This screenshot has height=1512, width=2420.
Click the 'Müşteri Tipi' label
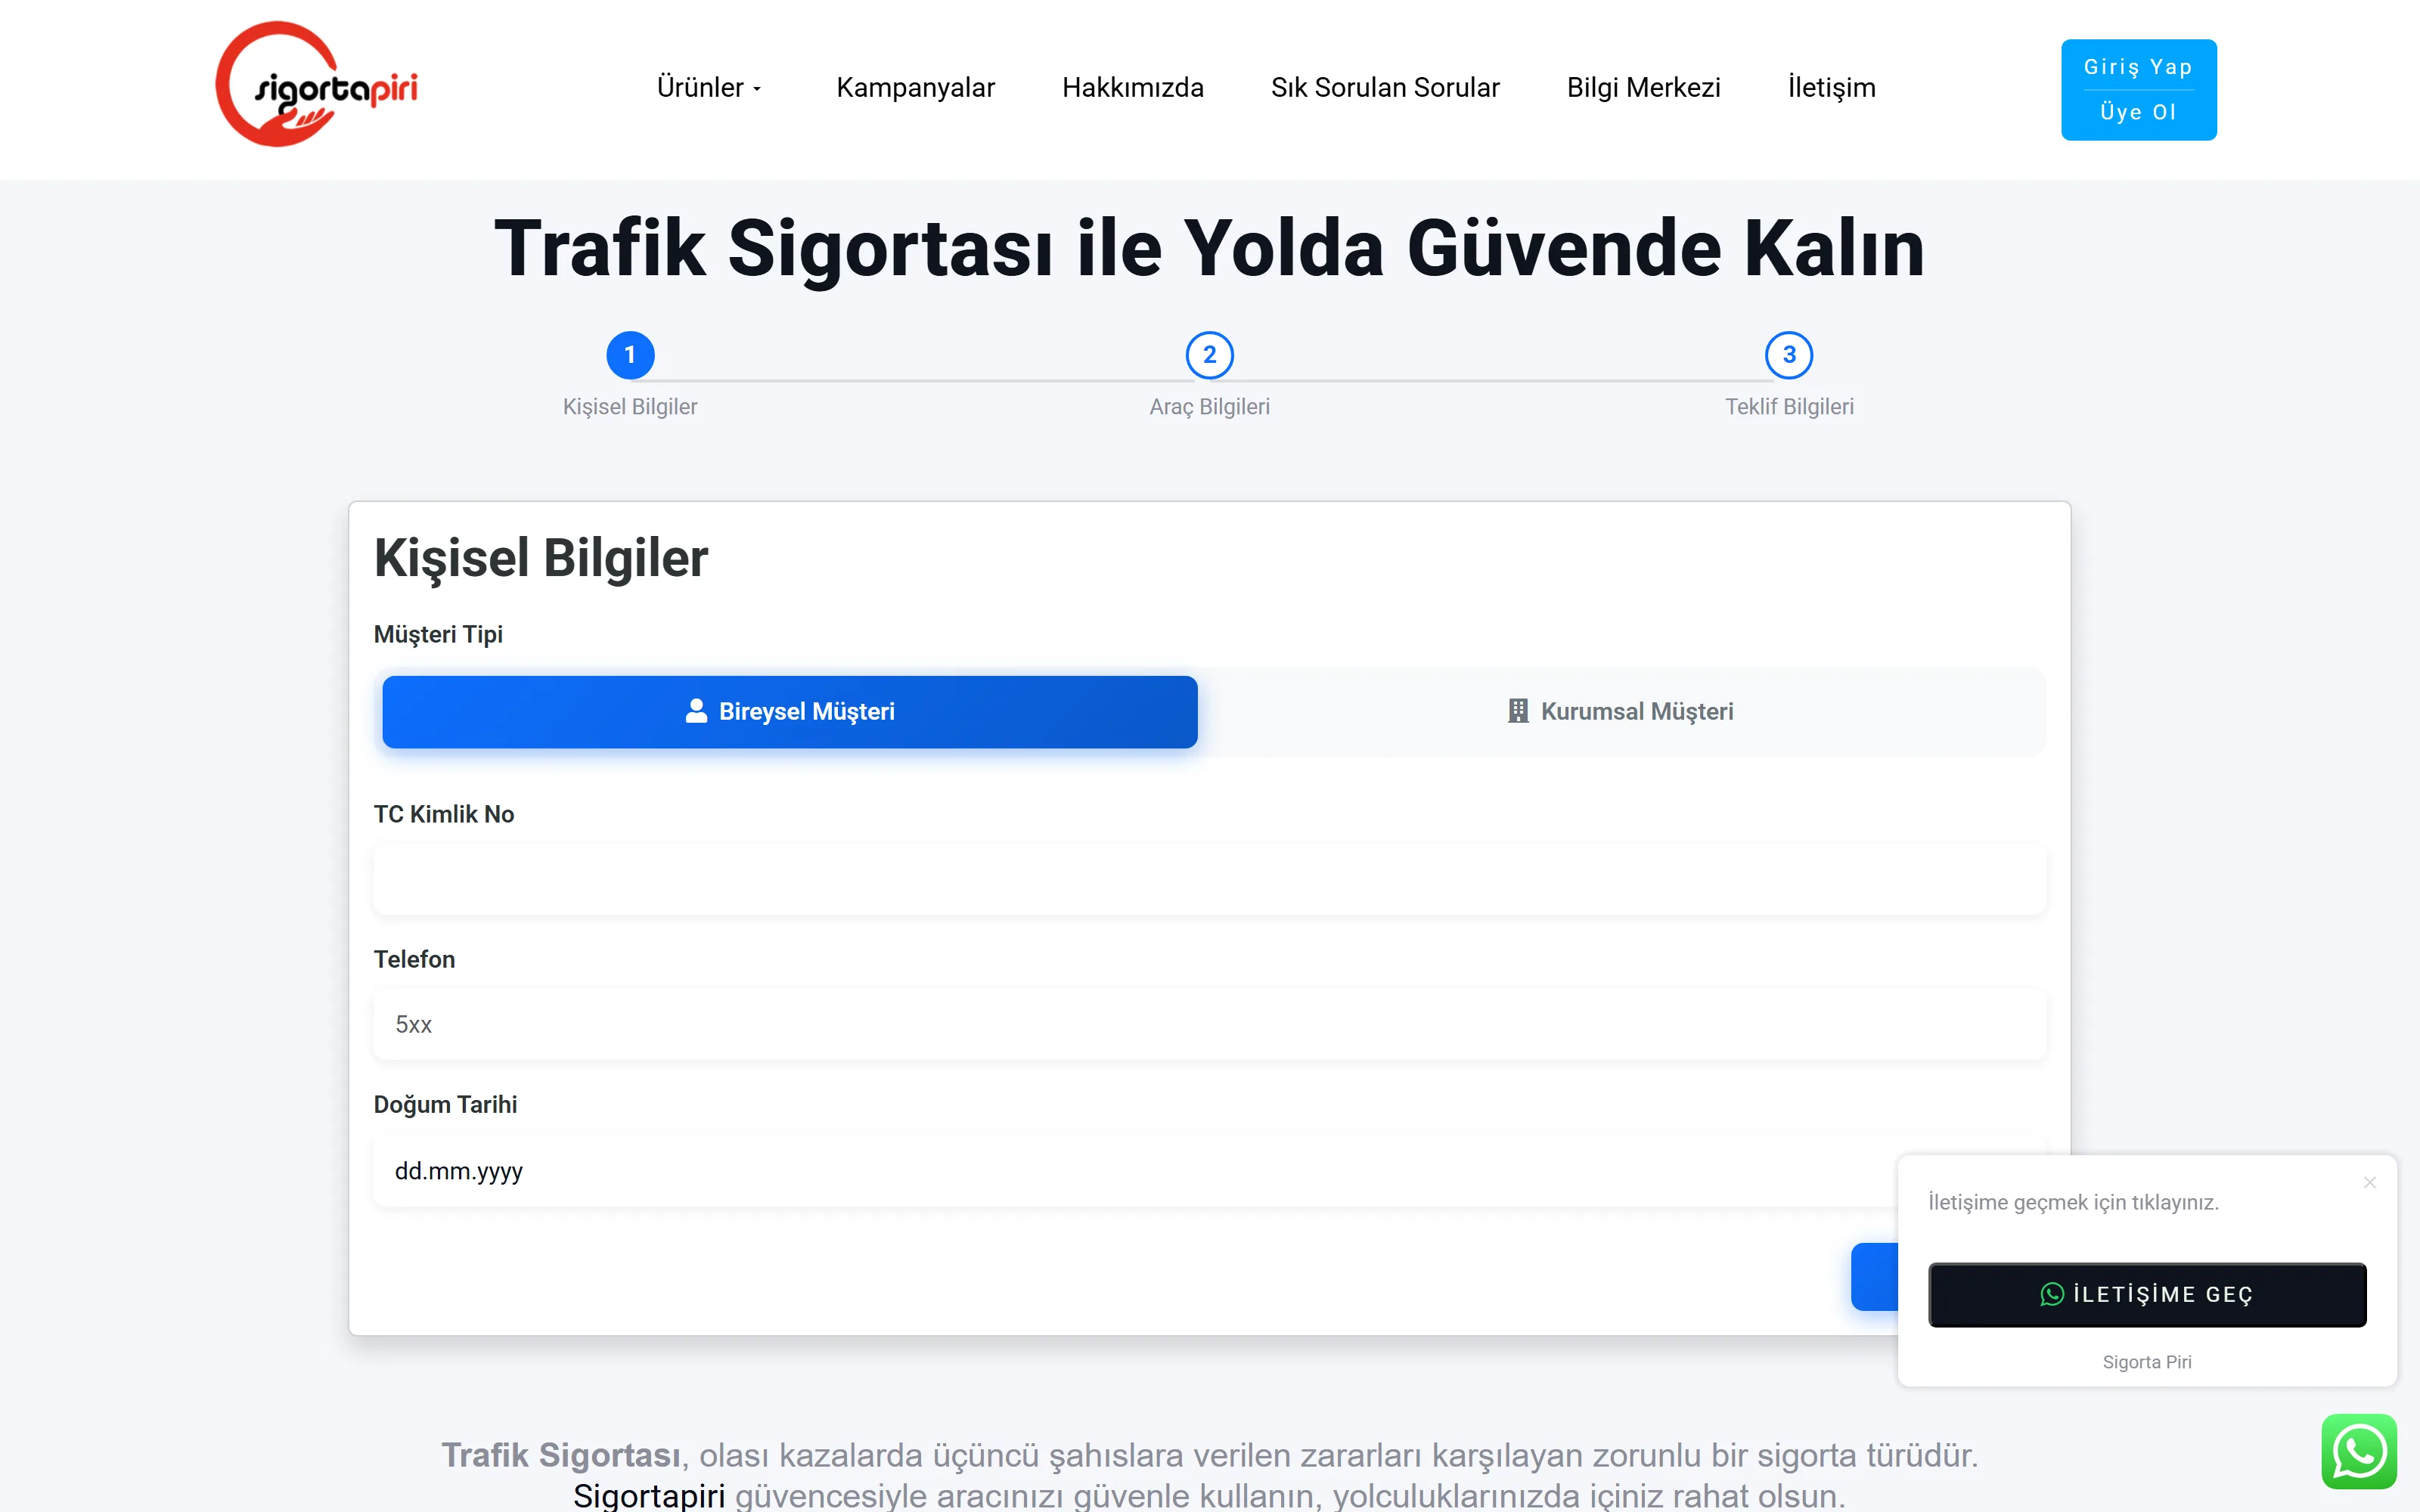point(438,634)
